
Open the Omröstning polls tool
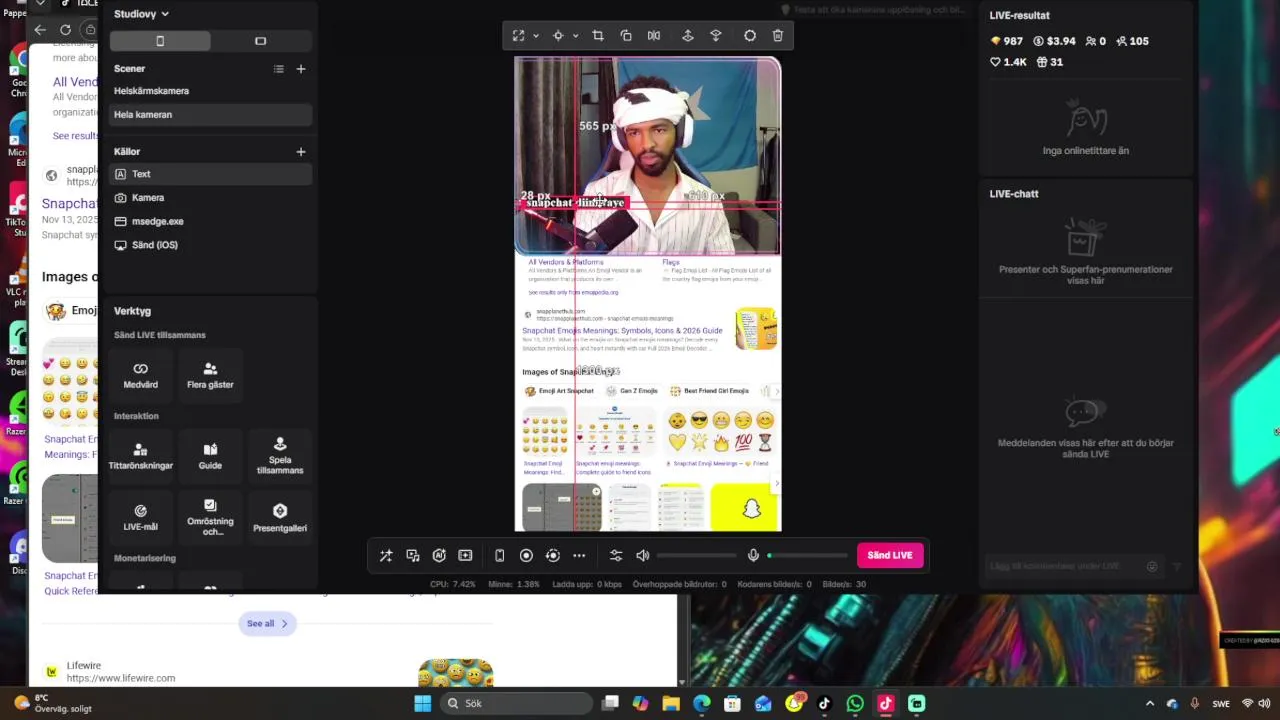210,518
